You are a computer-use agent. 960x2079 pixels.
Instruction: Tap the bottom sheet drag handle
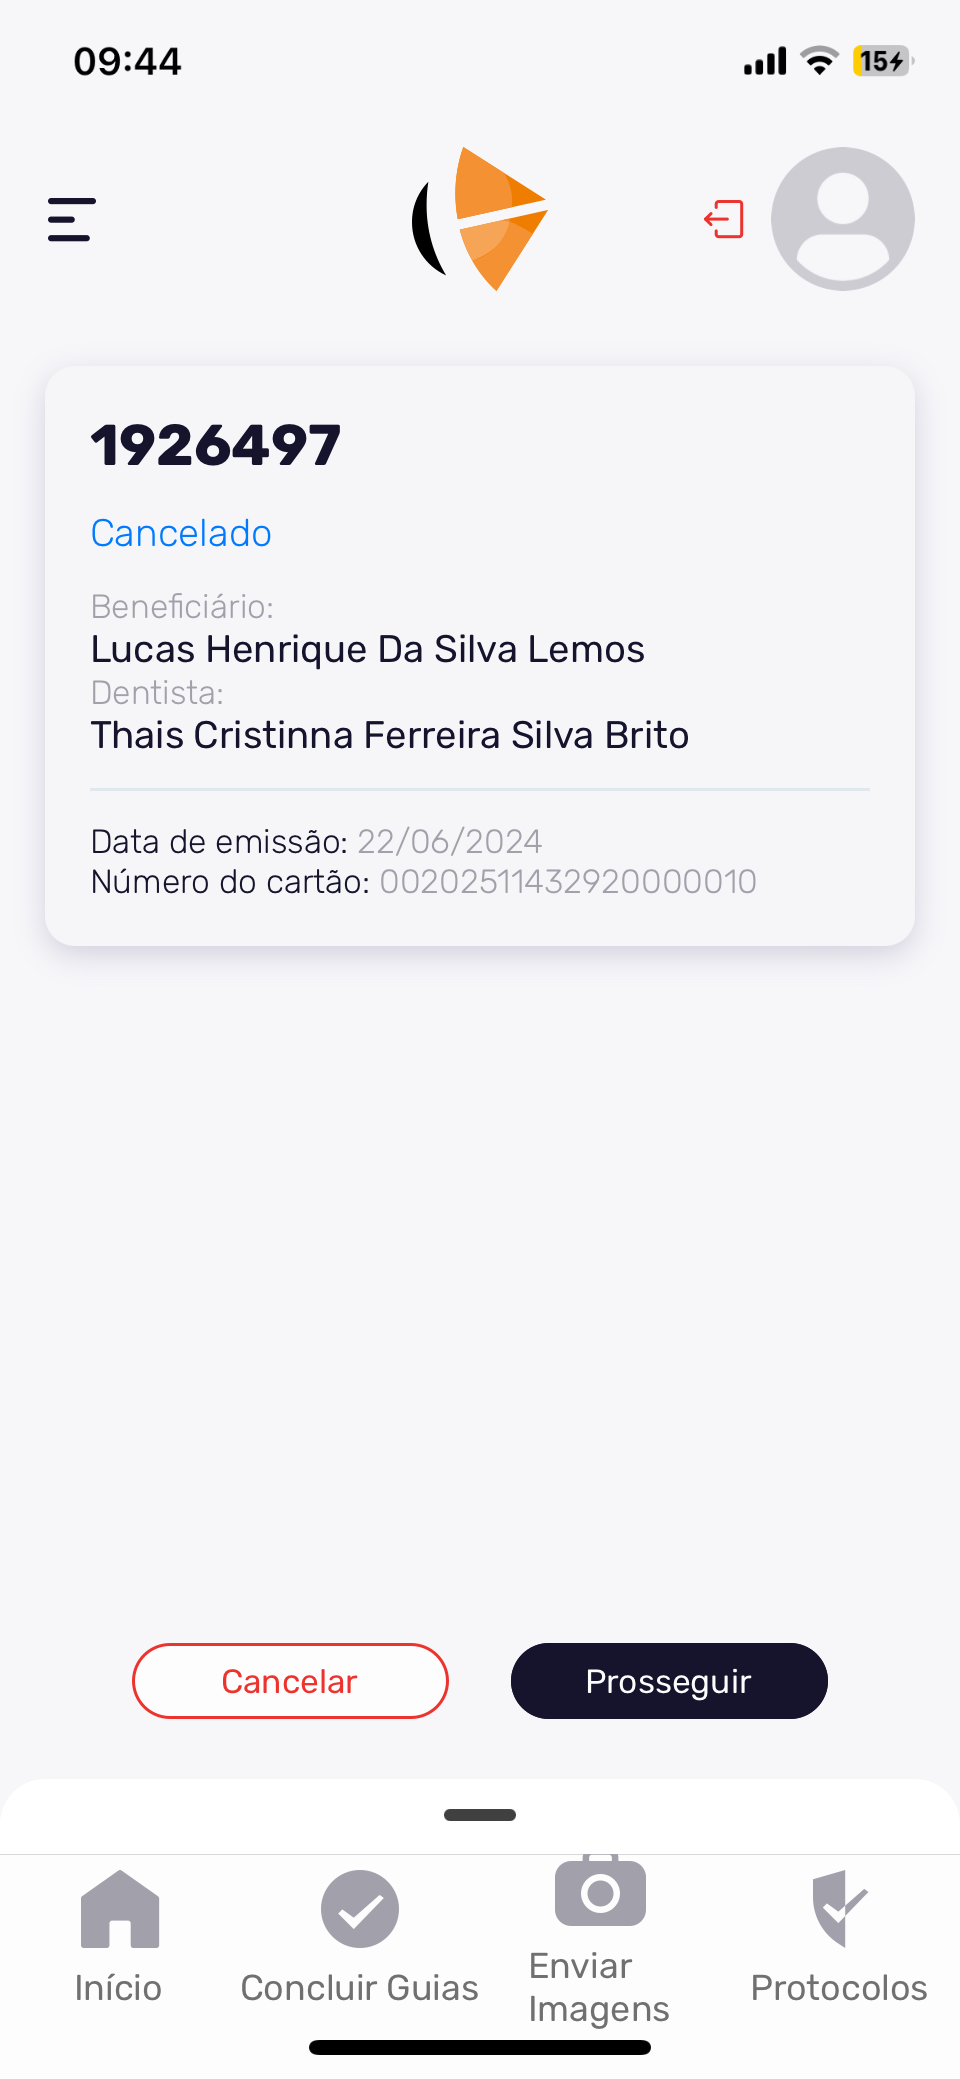click(x=480, y=1815)
